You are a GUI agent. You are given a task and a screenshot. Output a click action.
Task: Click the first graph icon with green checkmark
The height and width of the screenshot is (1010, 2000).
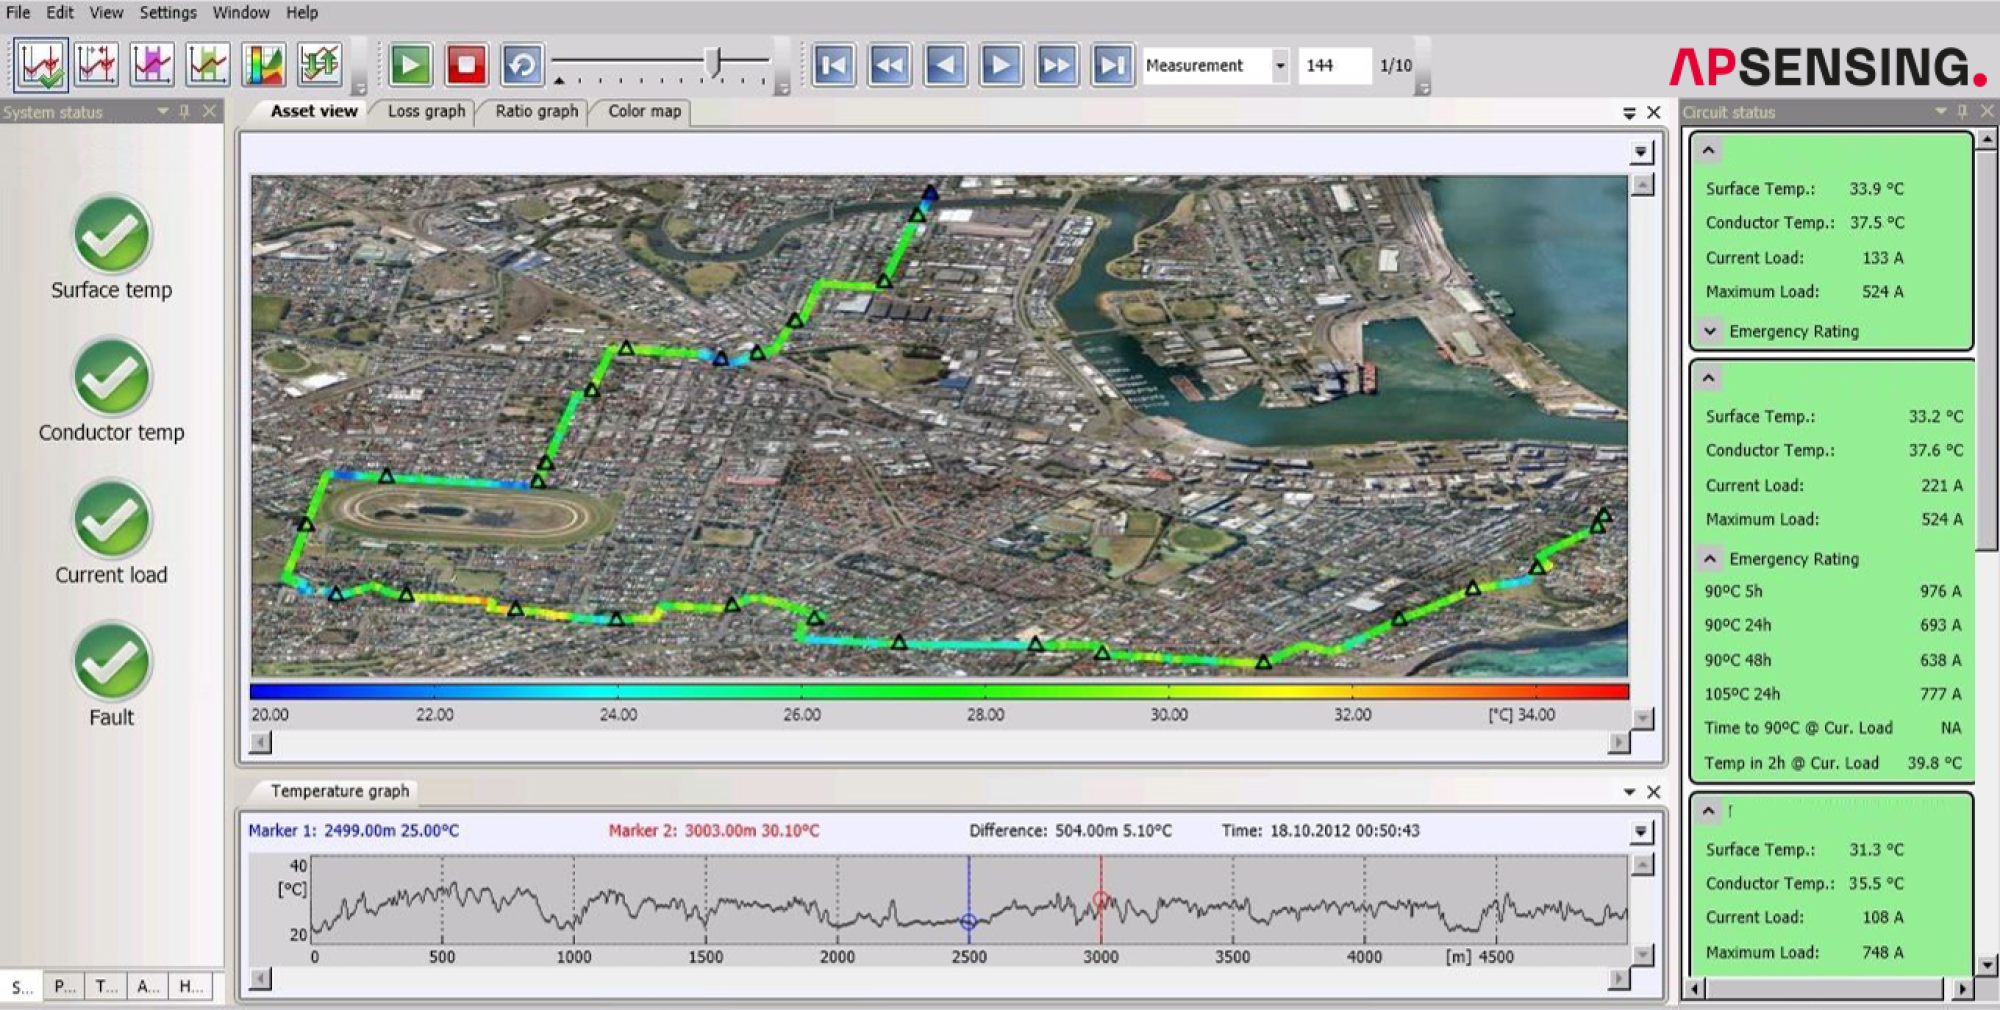[42, 66]
